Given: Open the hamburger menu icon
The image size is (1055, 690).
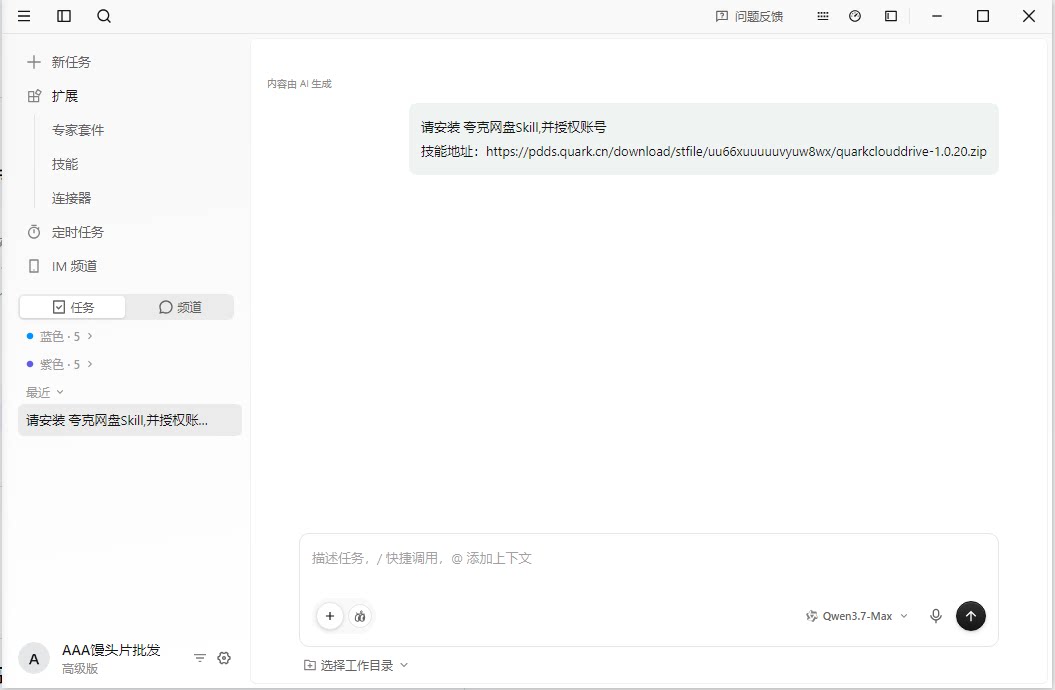Looking at the screenshot, I should click(24, 16).
